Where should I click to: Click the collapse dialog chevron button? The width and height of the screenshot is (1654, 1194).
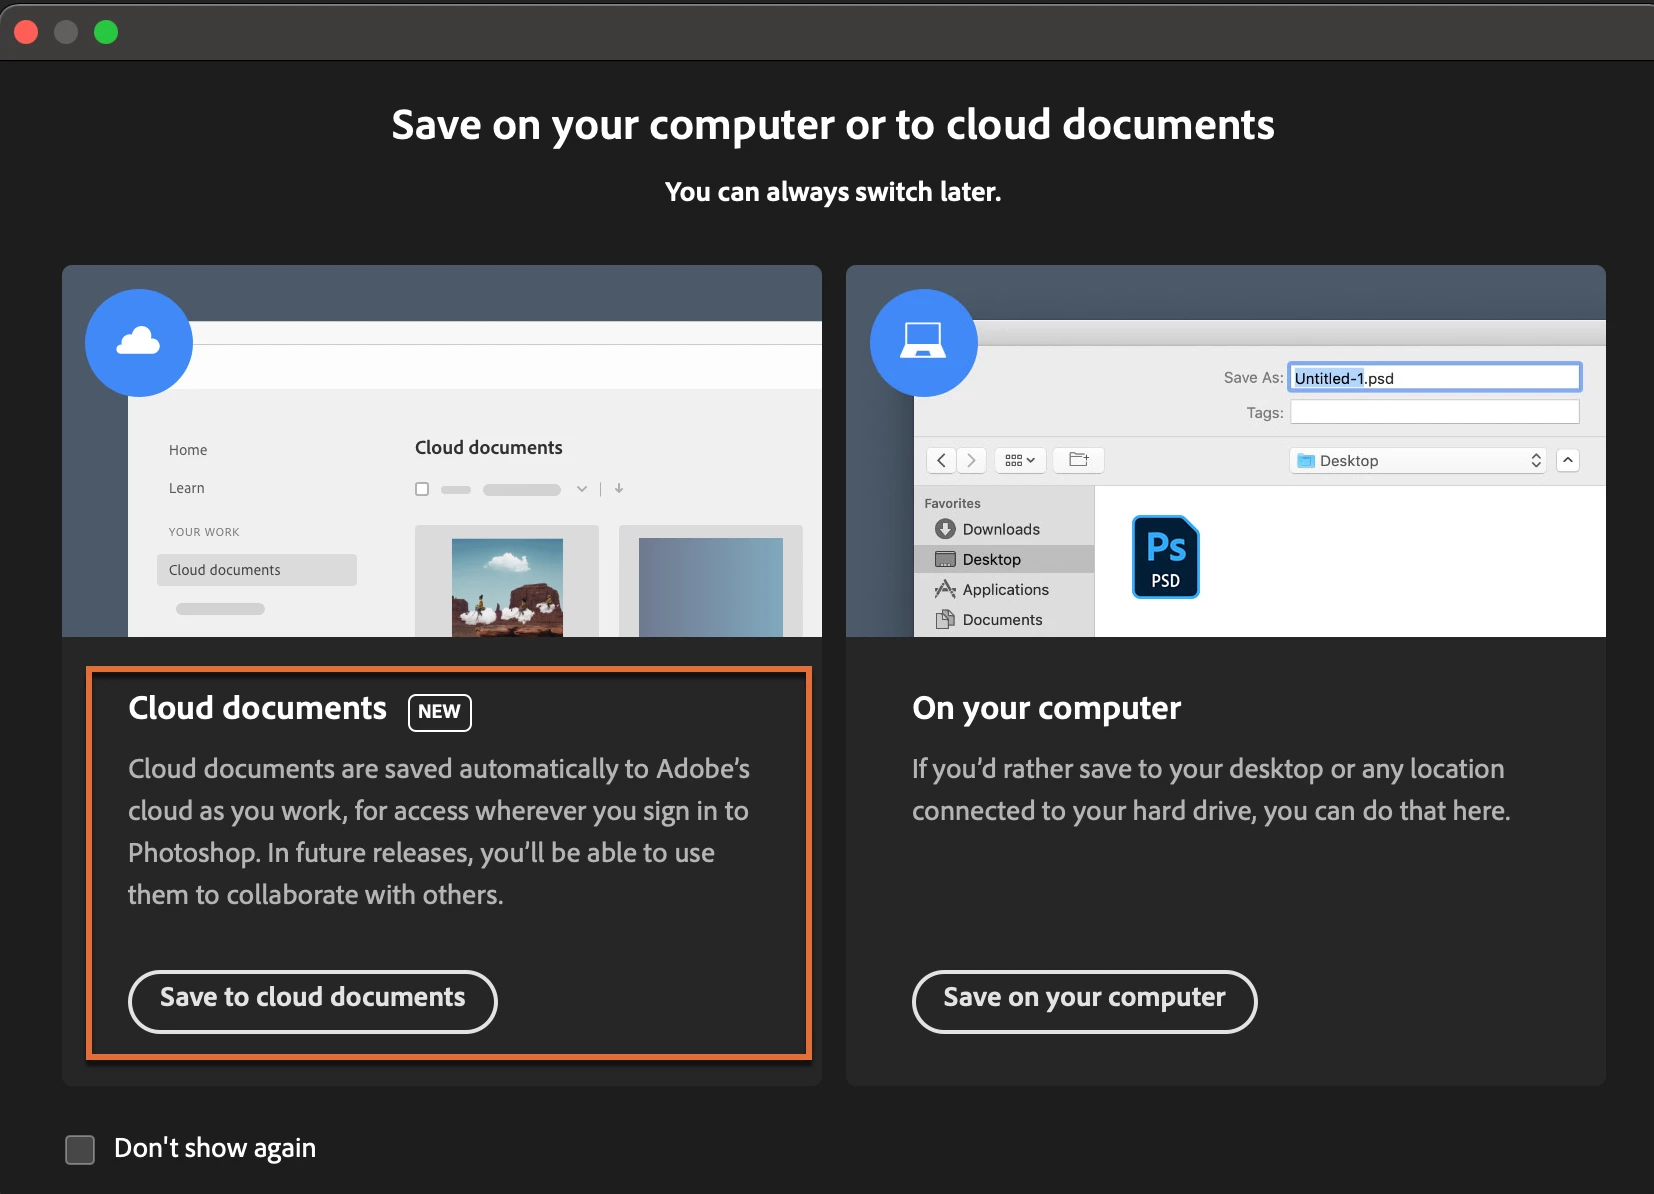(x=1568, y=460)
